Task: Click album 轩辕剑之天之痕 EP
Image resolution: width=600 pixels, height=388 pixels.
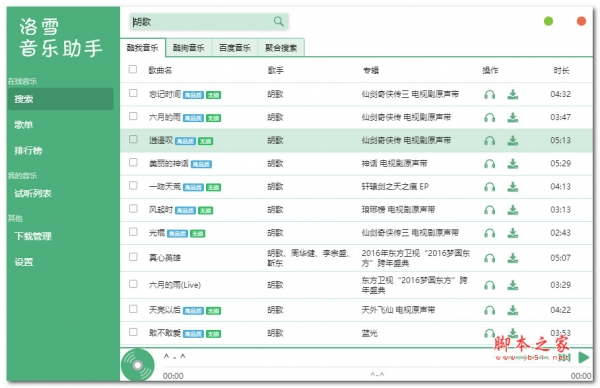Action: pos(395,186)
